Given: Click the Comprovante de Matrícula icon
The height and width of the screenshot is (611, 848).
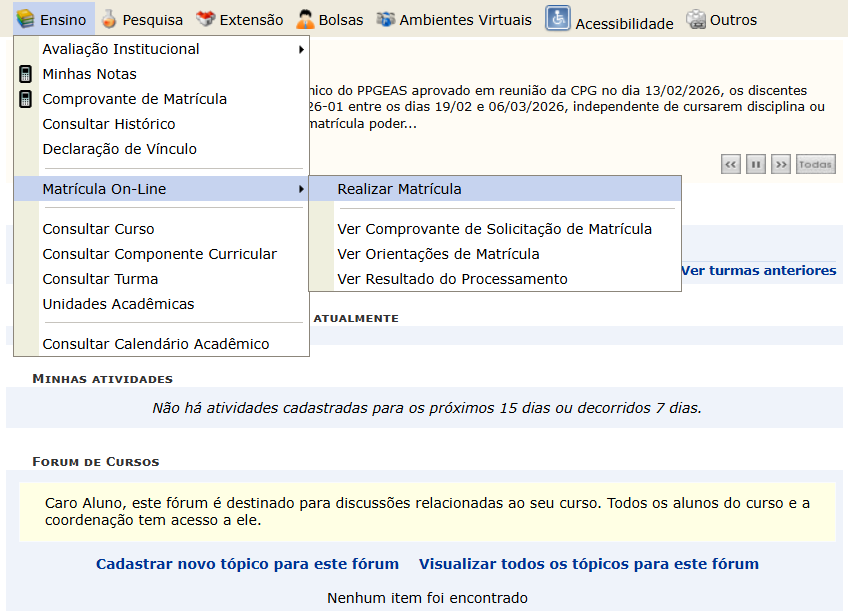Looking at the screenshot, I should pyautogui.click(x=26, y=99).
